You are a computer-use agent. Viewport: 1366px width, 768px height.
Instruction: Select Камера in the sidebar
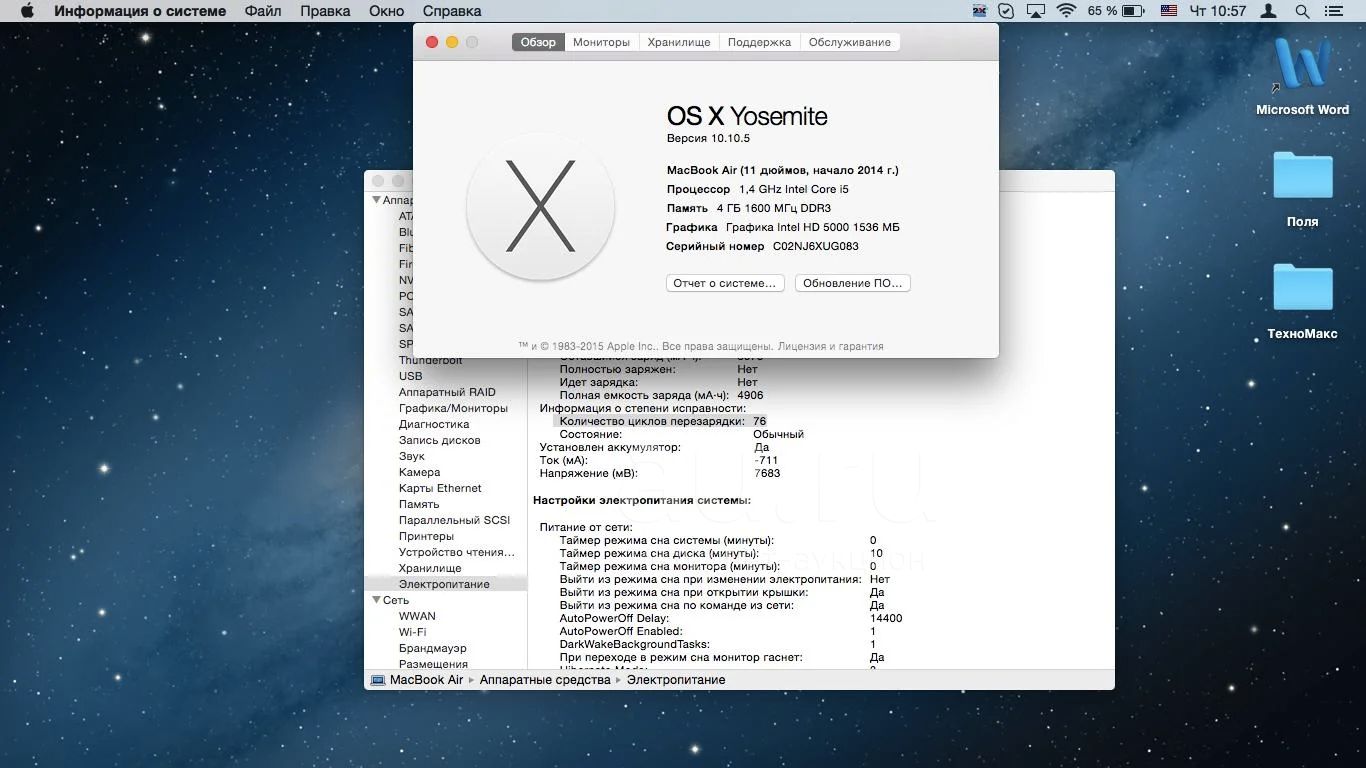click(x=419, y=472)
